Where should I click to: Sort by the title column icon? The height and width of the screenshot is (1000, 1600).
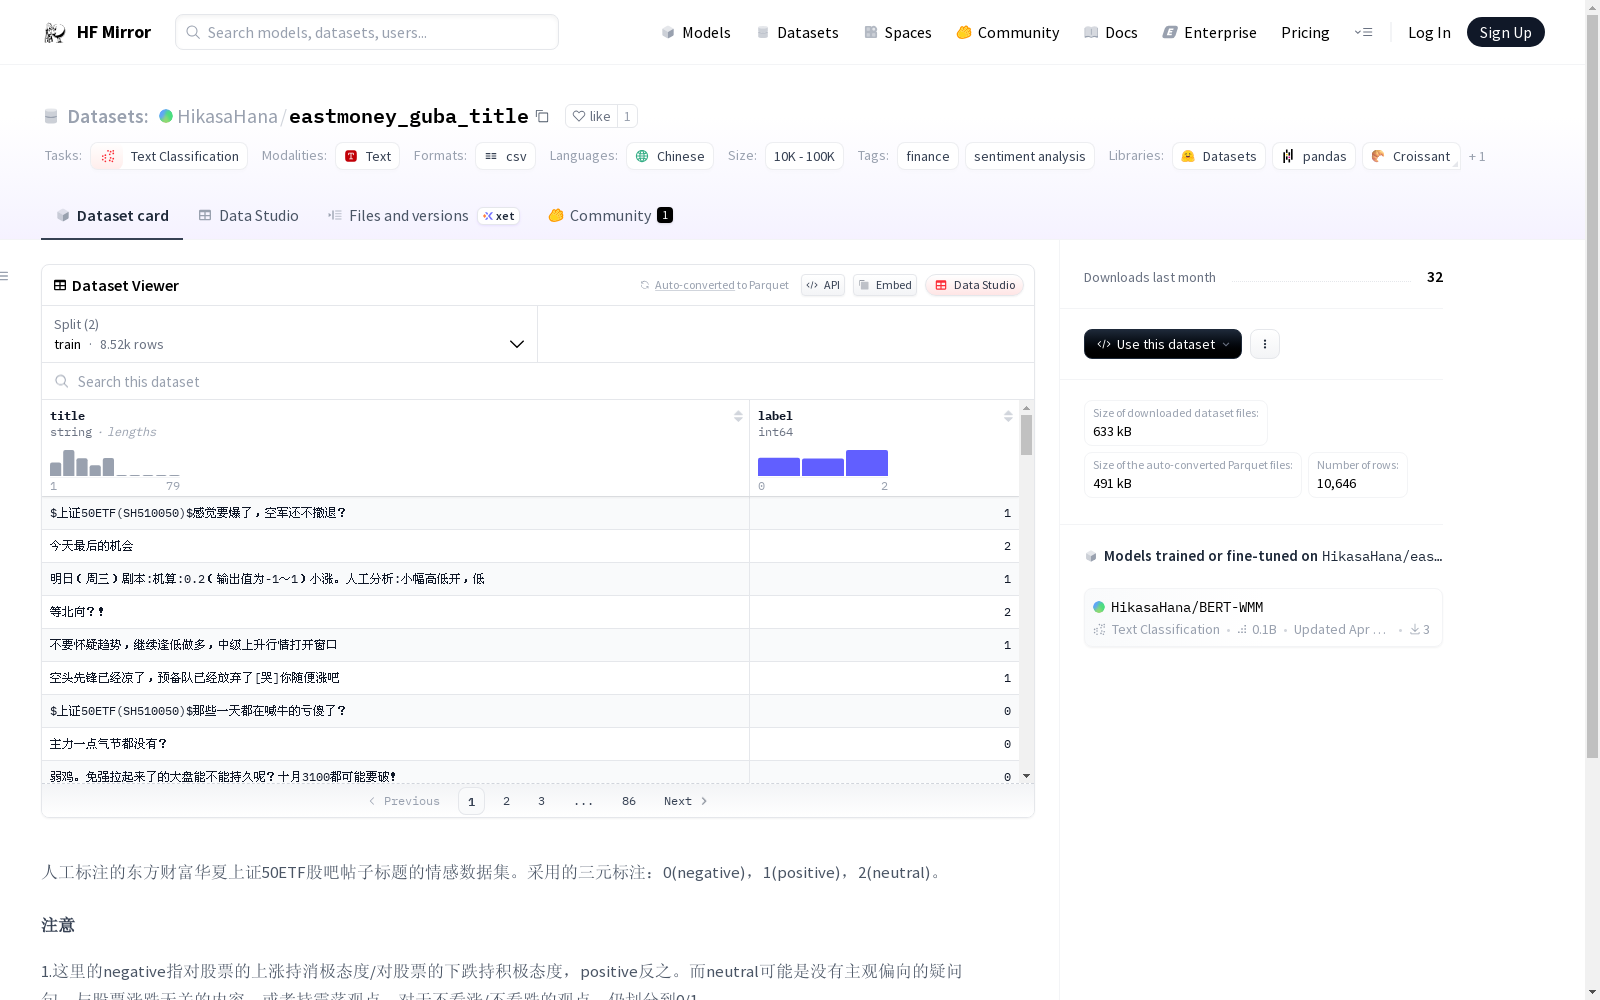738,416
